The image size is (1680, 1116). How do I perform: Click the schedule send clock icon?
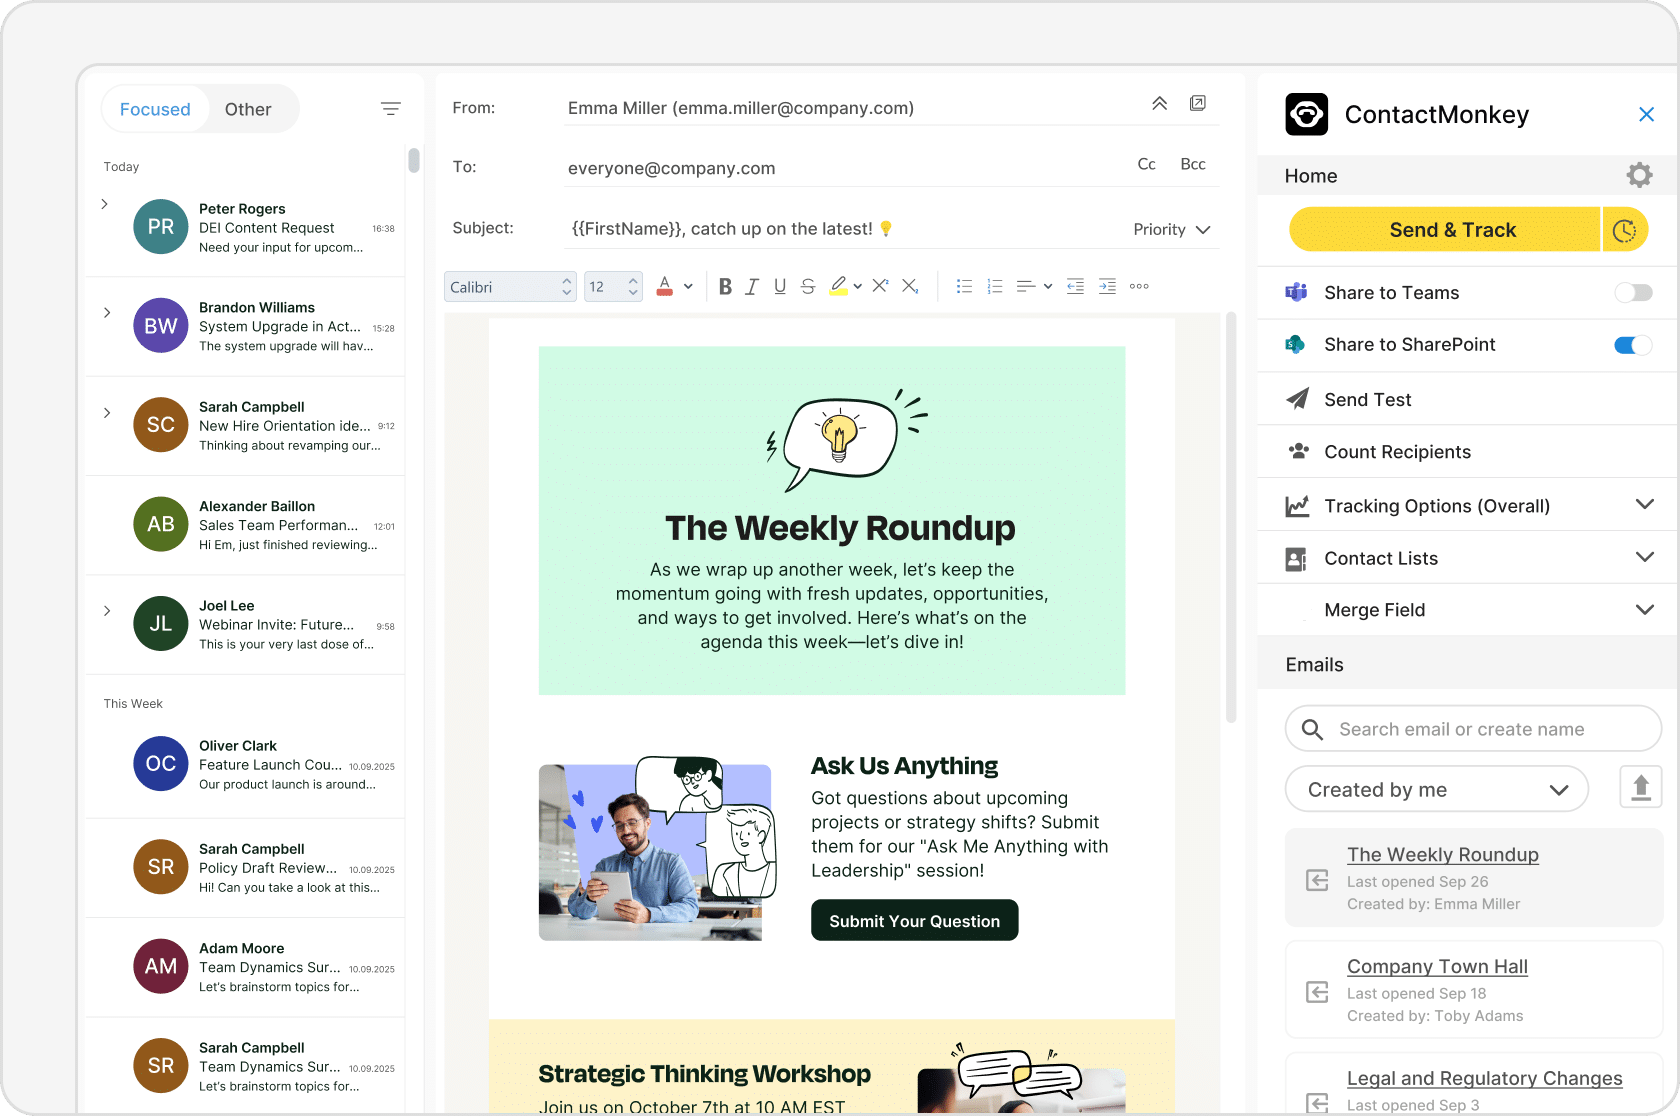(1625, 230)
